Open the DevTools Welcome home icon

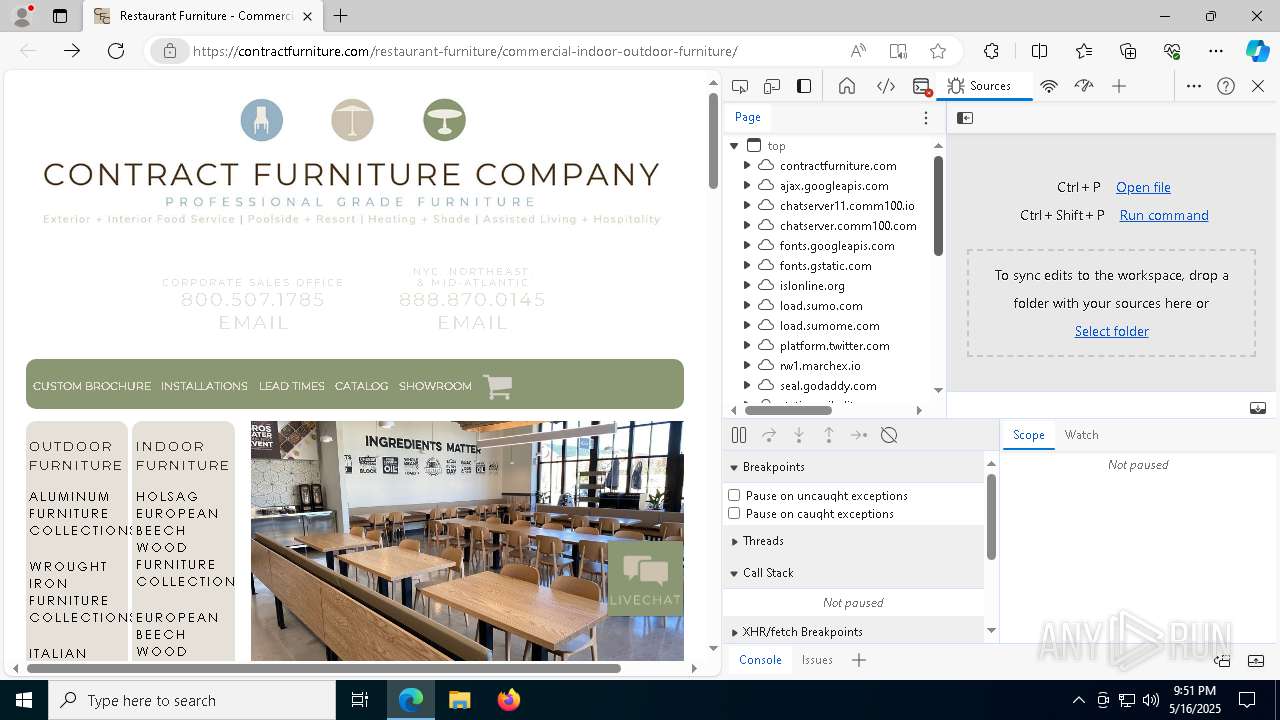(x=847, y=86)
